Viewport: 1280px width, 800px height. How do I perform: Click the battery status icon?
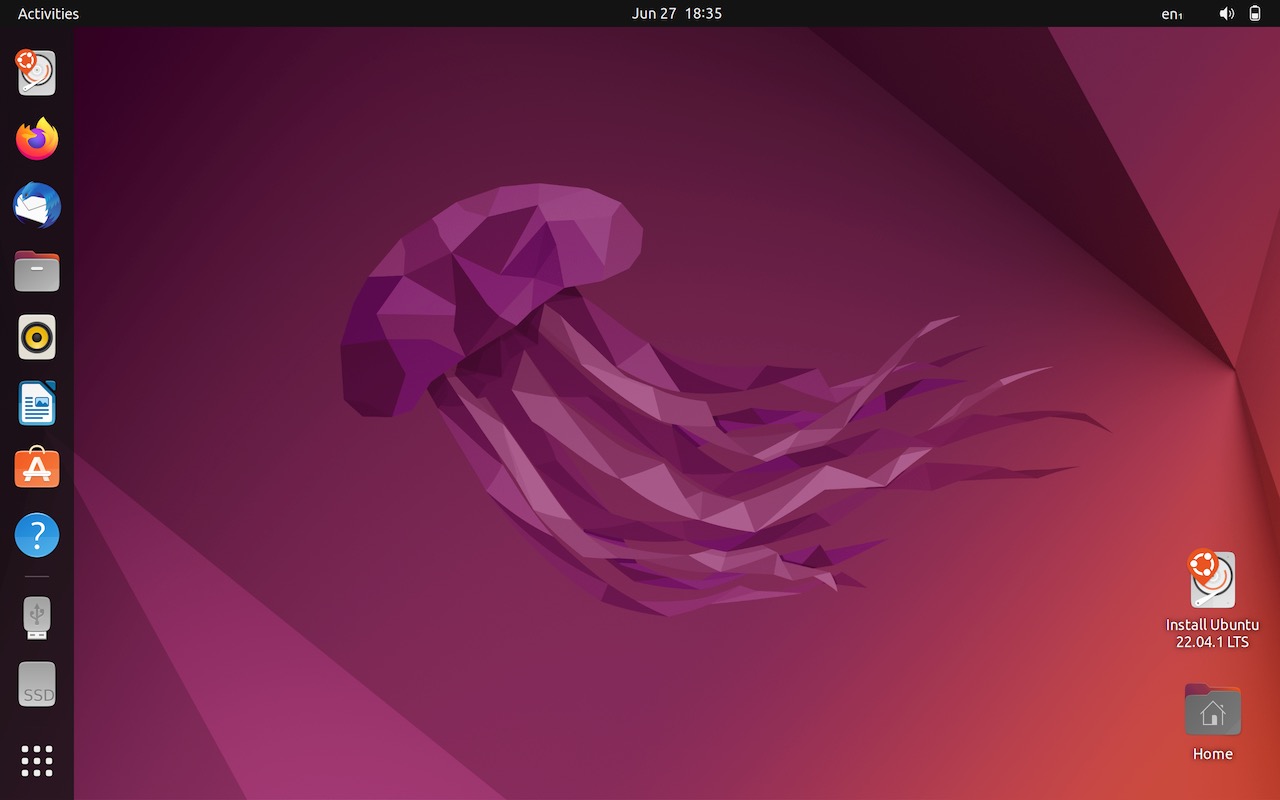1256,14
